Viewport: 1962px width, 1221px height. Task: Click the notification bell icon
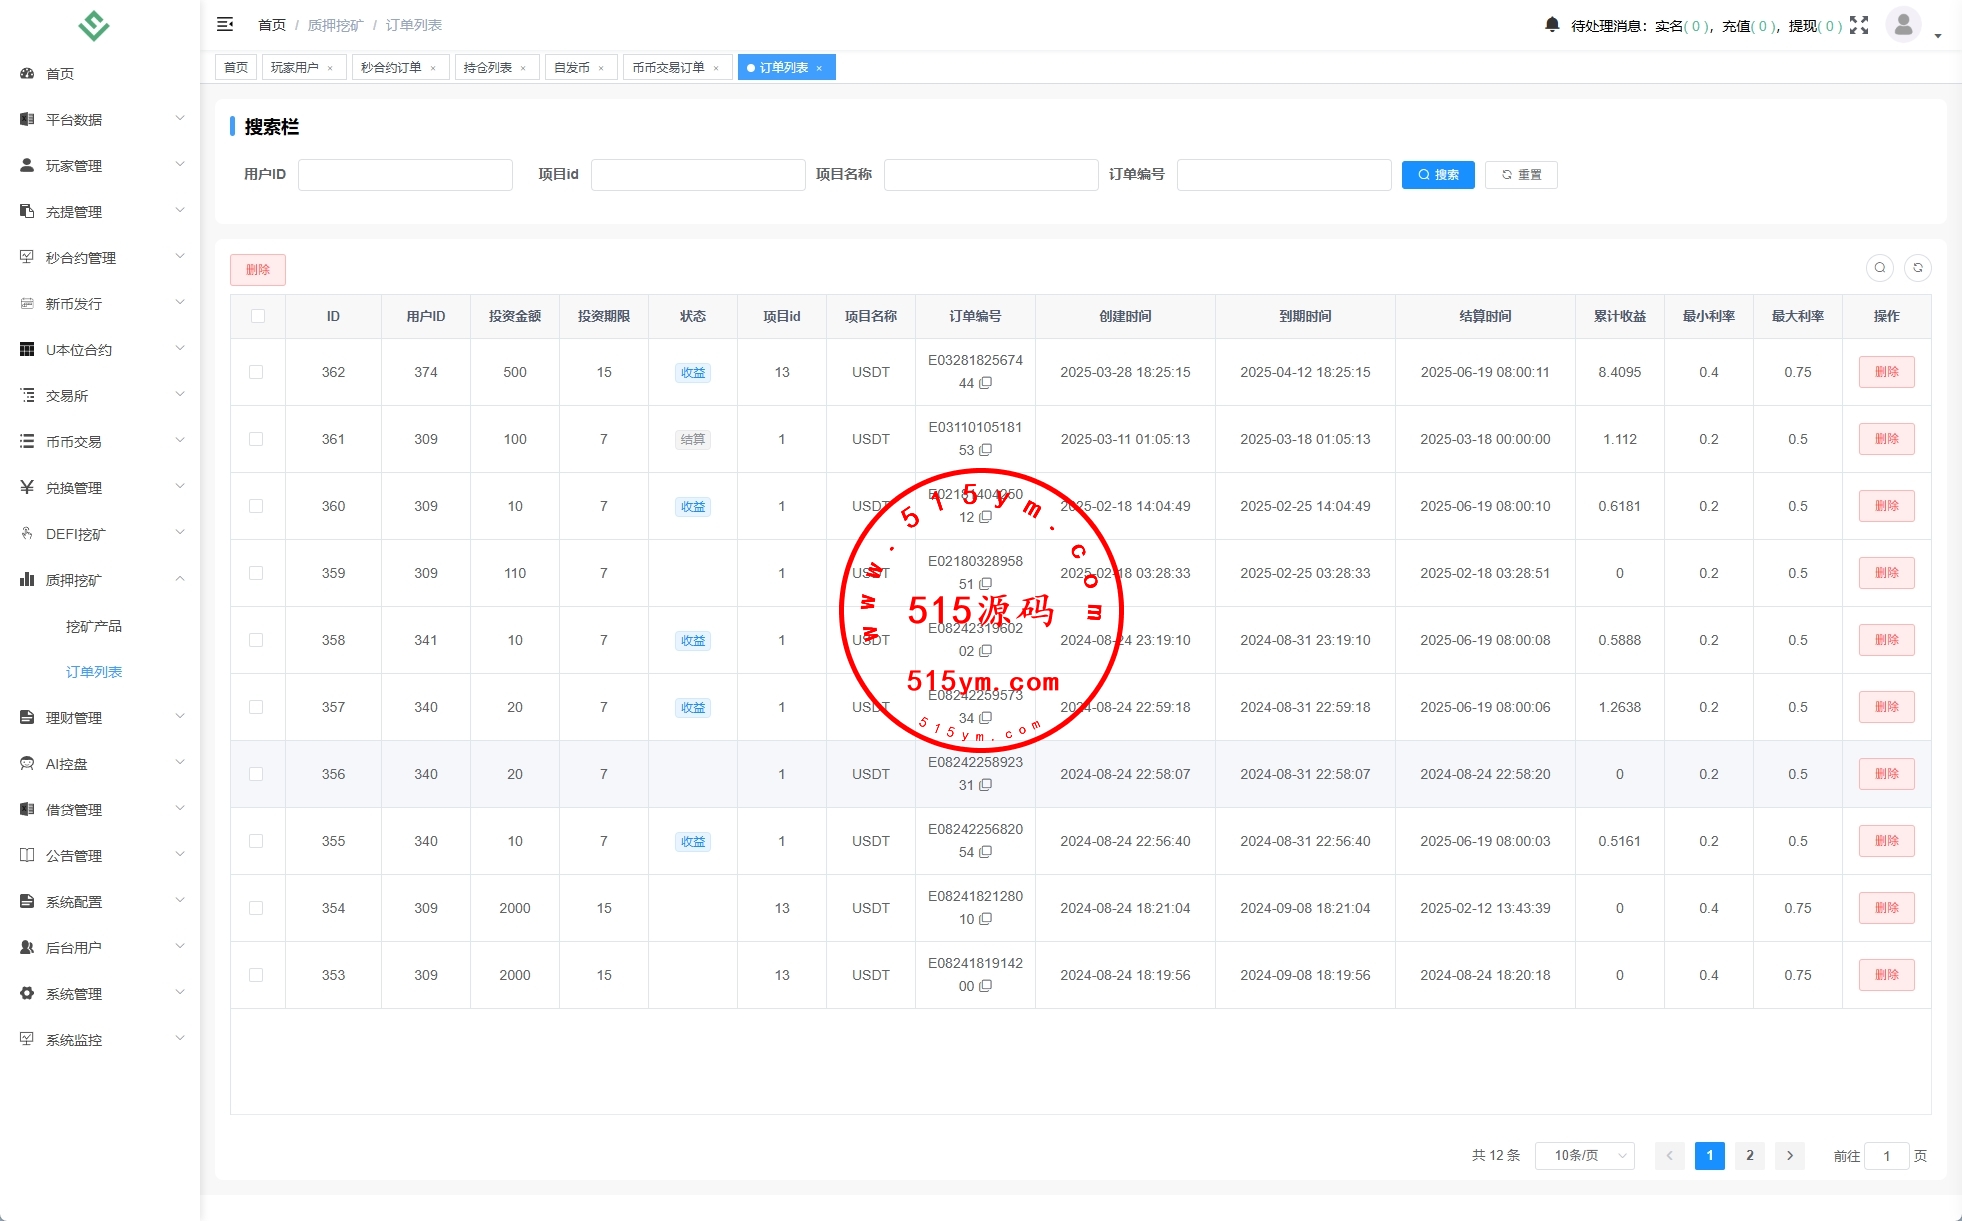1551,25
